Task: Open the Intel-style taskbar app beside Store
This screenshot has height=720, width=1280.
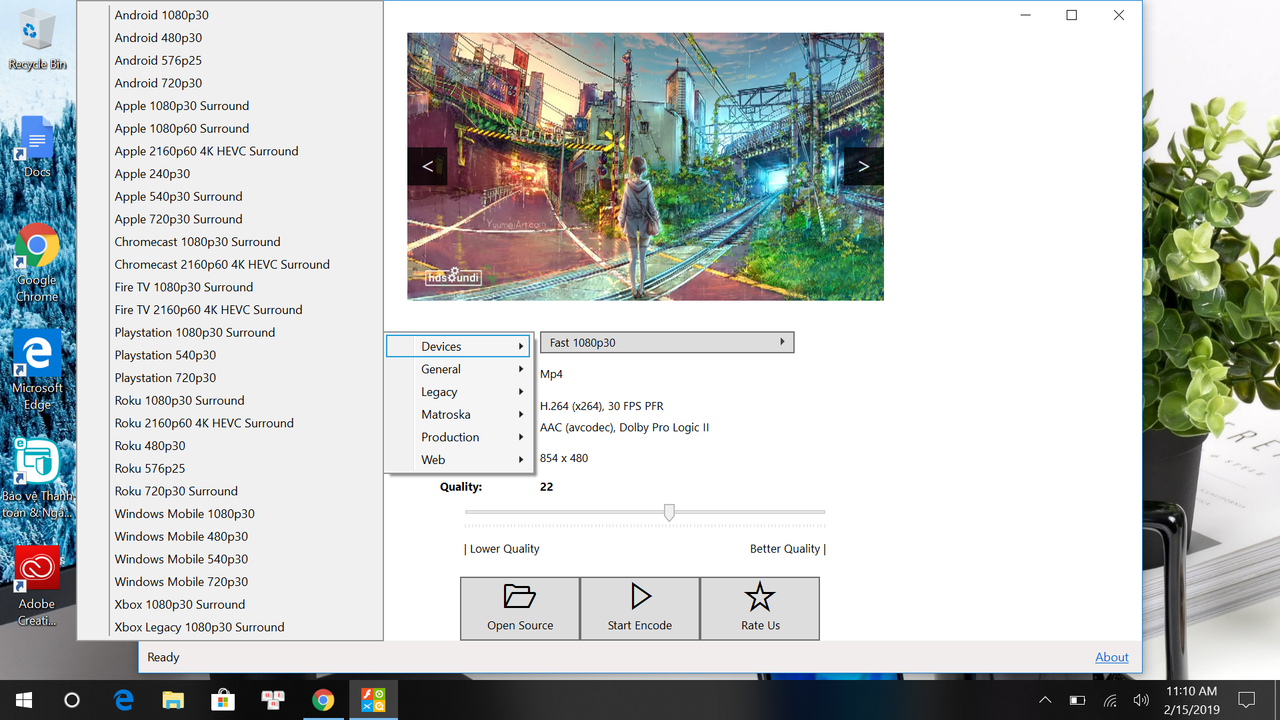Action: tap(273, 700)
